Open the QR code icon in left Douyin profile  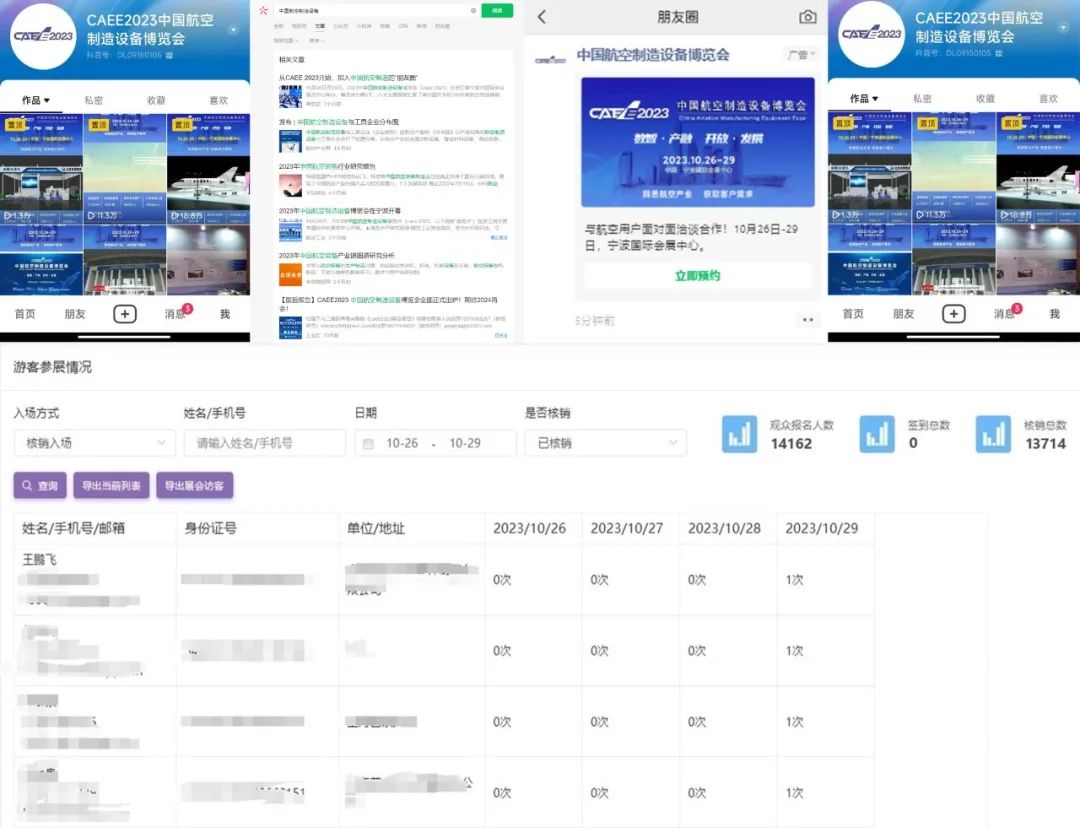point(169,55)
